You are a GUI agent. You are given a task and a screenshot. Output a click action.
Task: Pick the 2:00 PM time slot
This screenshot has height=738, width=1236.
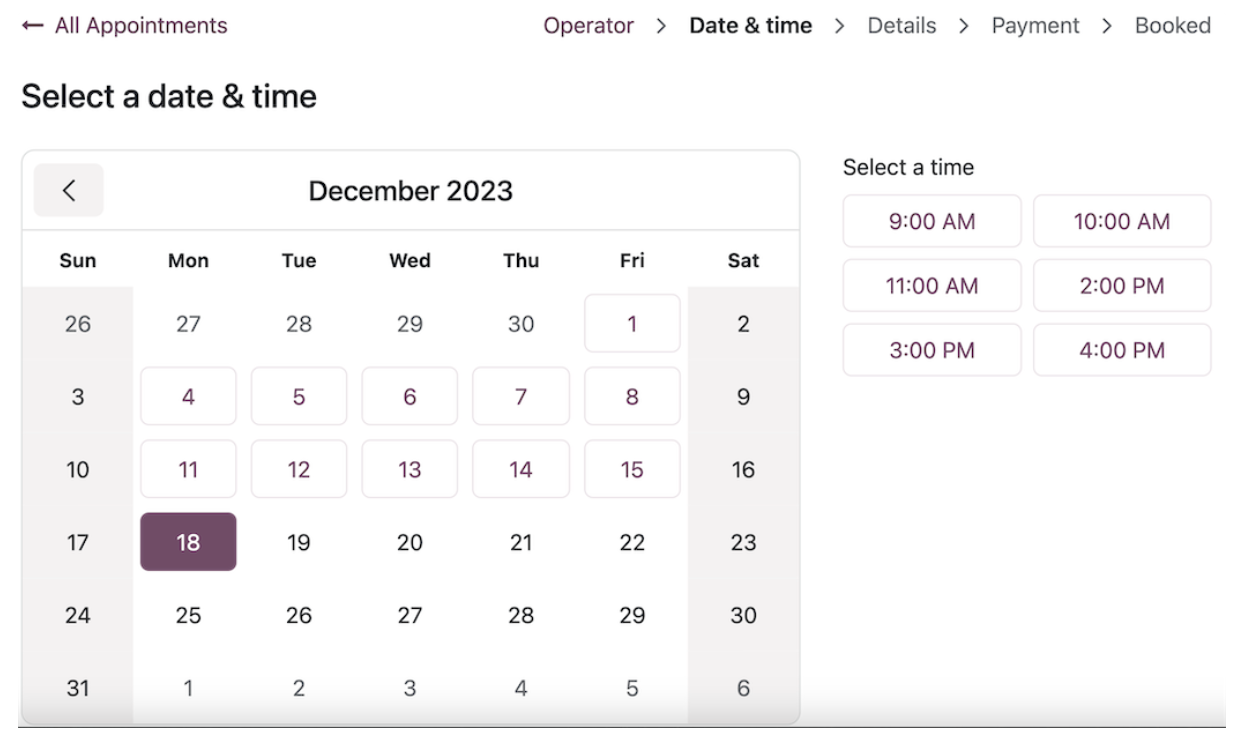point(1122,285)
